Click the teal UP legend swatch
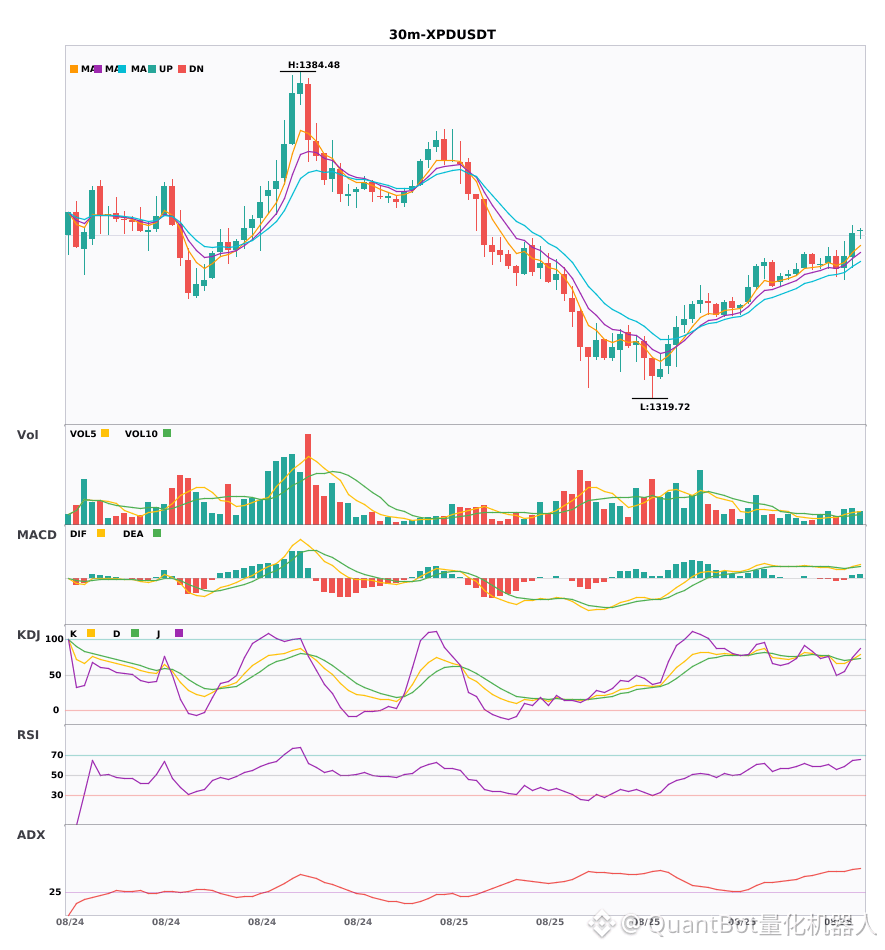Screen dimensions: 885x950 pyautogui.click(x=152, y=69)
